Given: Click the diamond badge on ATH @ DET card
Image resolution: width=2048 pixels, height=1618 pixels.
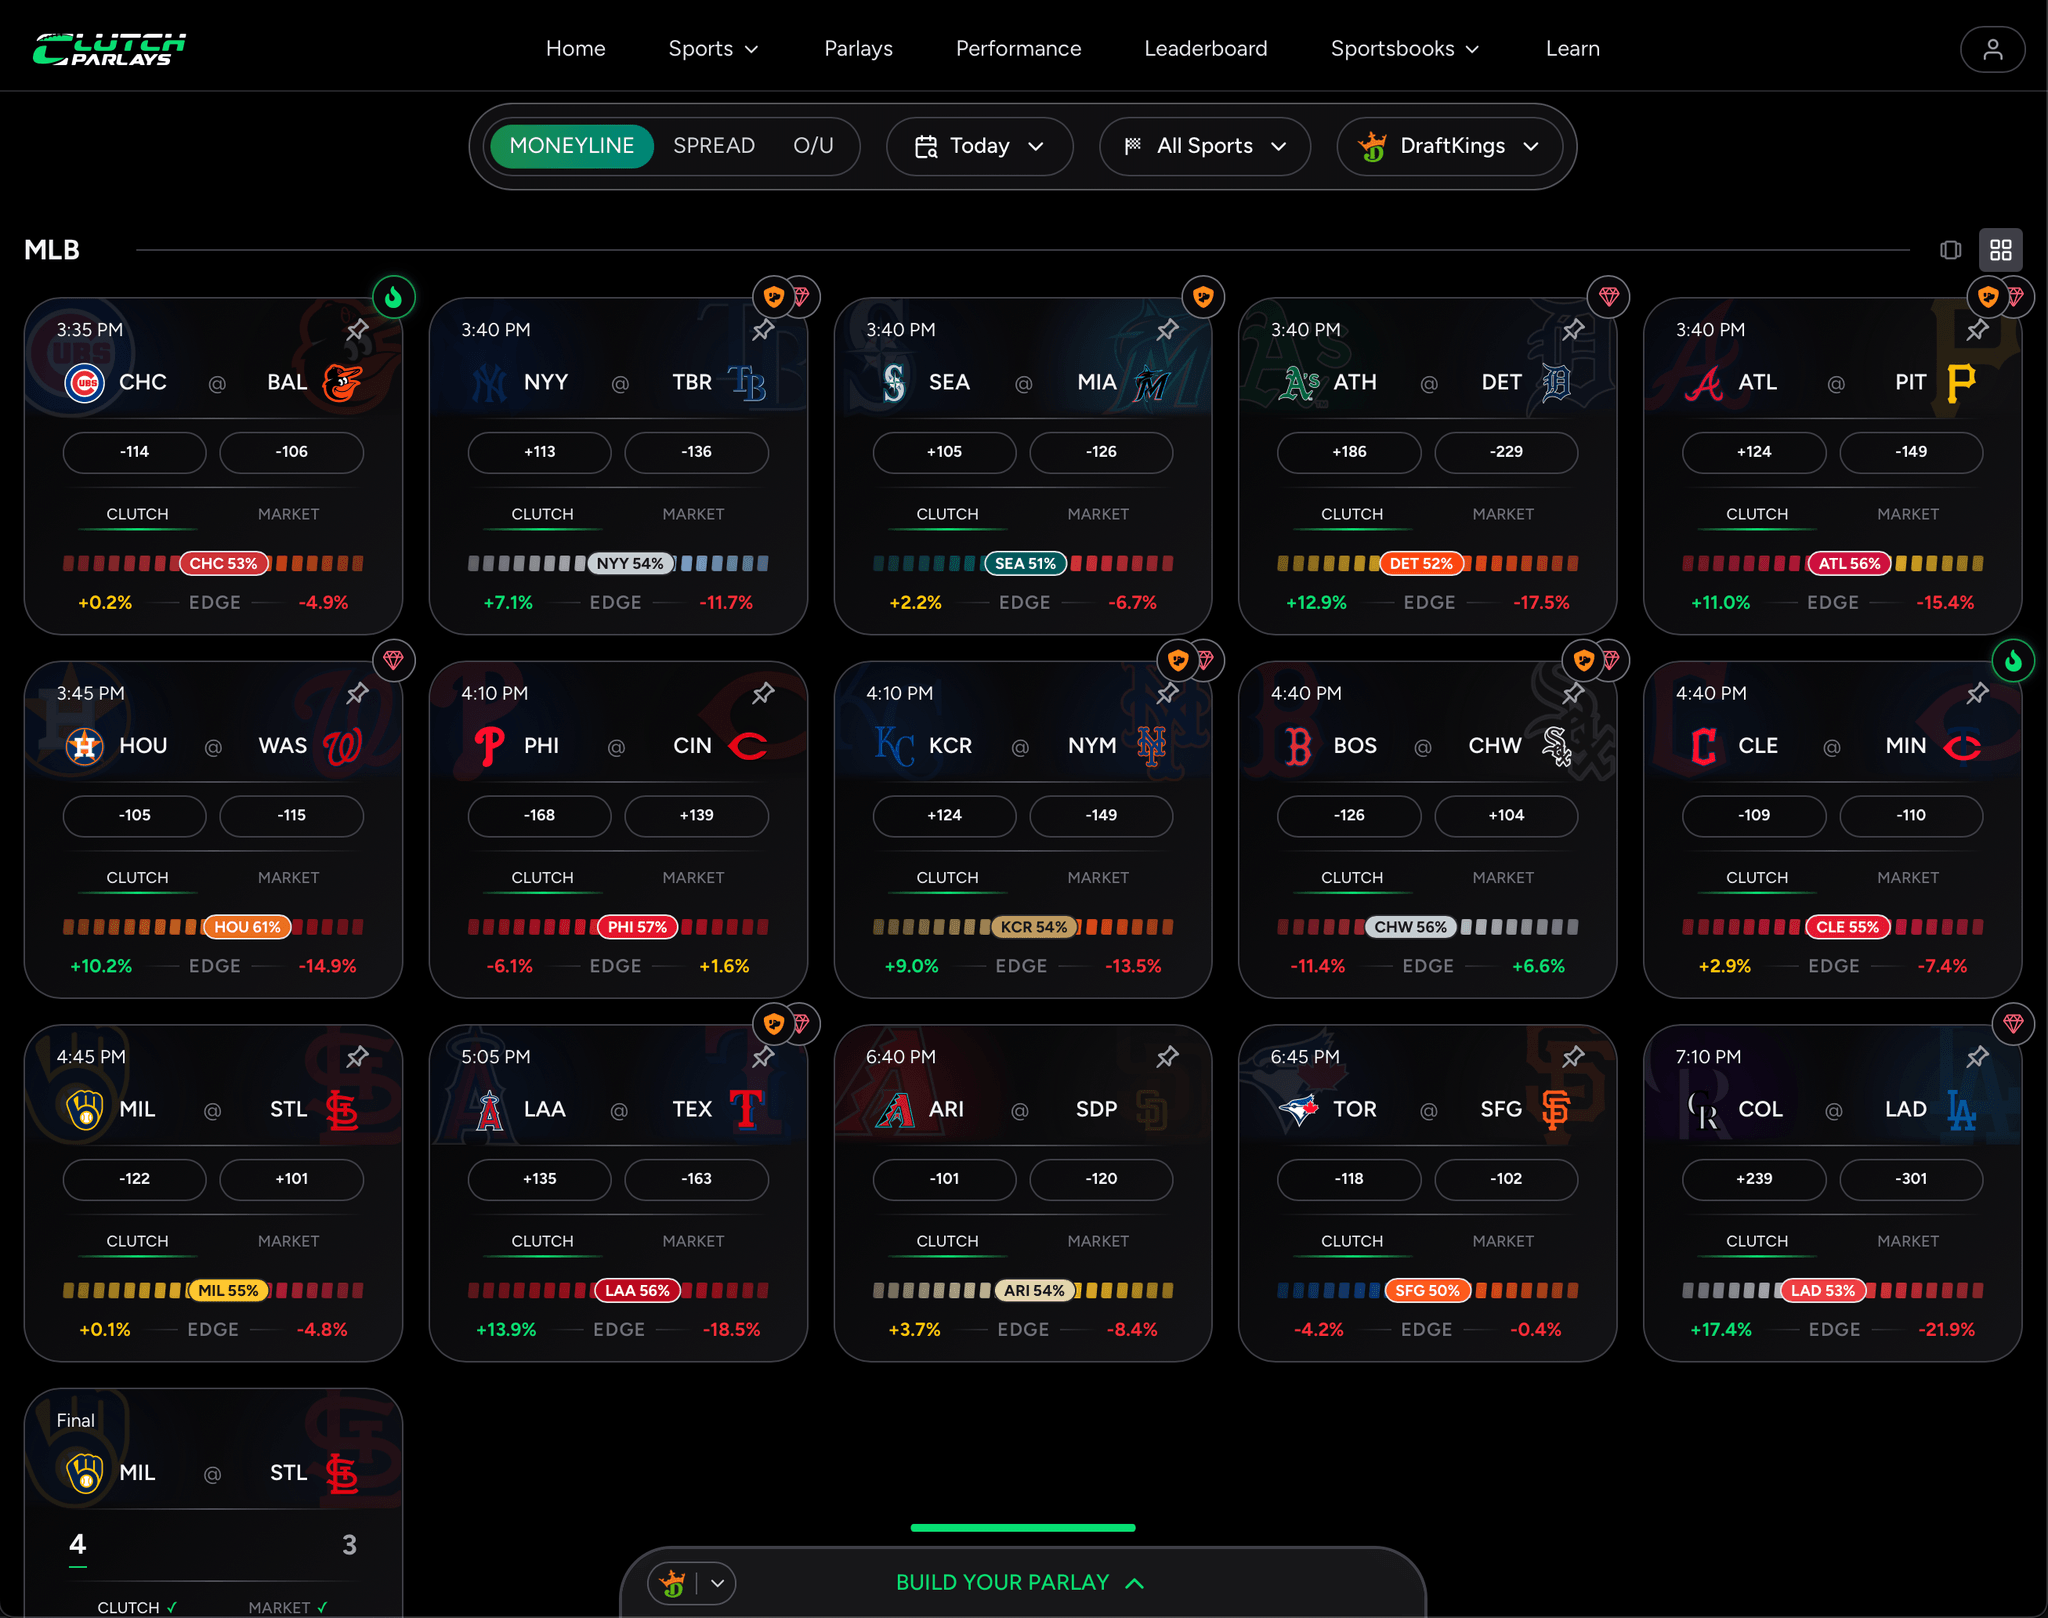Looking at the screenshot, I should tap(1609, 297).
